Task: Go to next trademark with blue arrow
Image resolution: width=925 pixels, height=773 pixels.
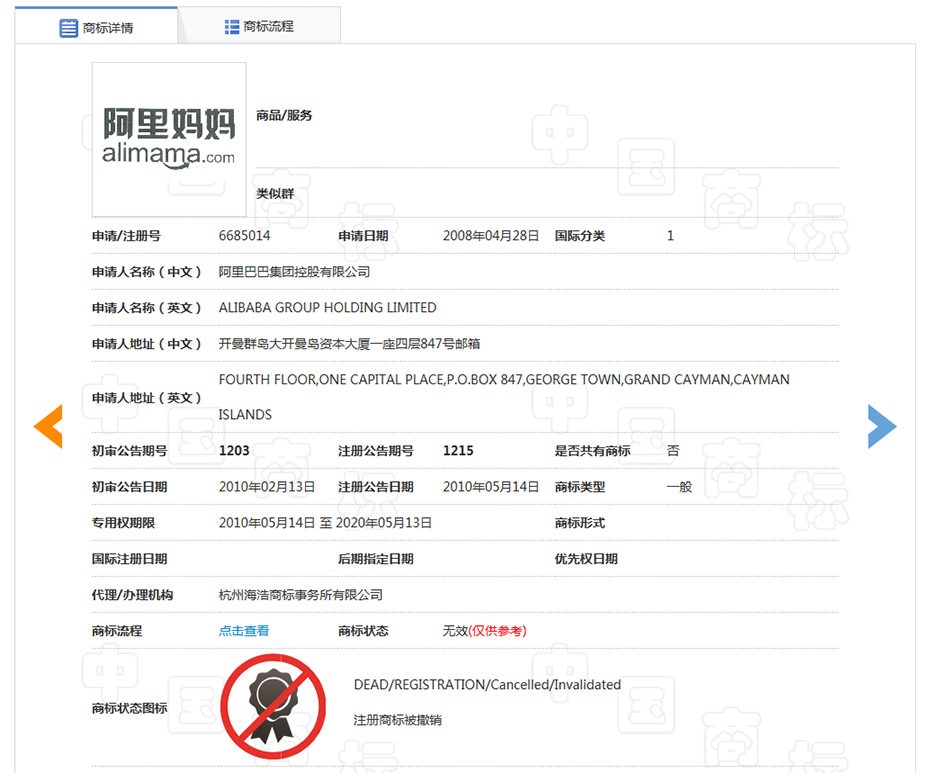Action: pos(882,426)
